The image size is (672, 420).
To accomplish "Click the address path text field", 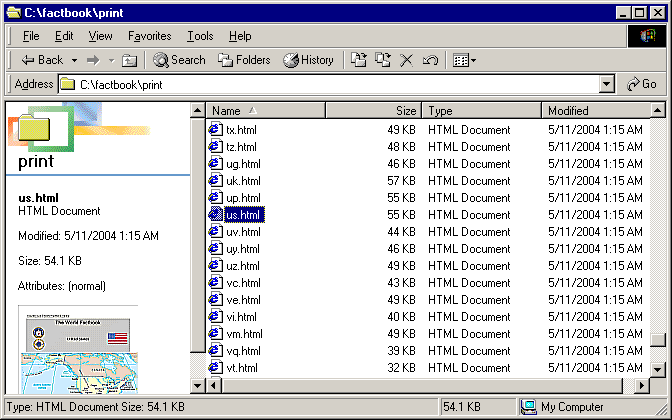I will pyautogui.click(x=330, y=85).
